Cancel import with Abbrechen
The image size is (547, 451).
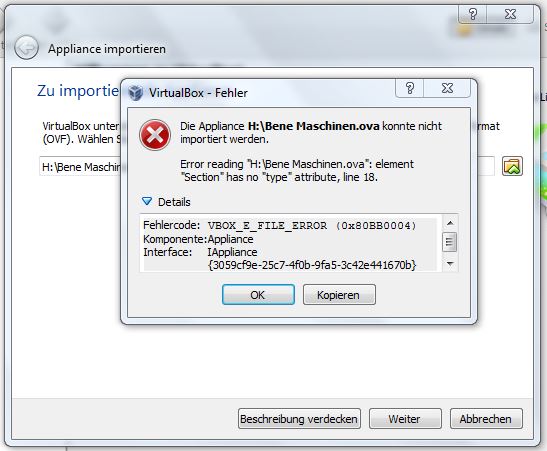click(x=486, y=419)
